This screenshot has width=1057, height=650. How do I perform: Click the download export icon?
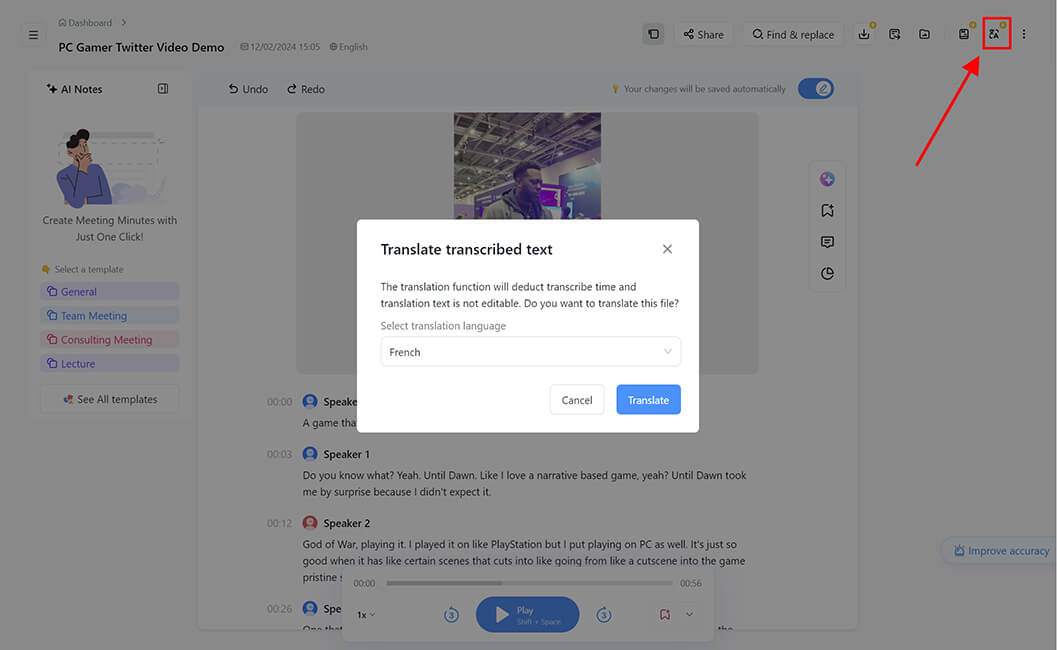pyautogui.click(x=864, y=34)
